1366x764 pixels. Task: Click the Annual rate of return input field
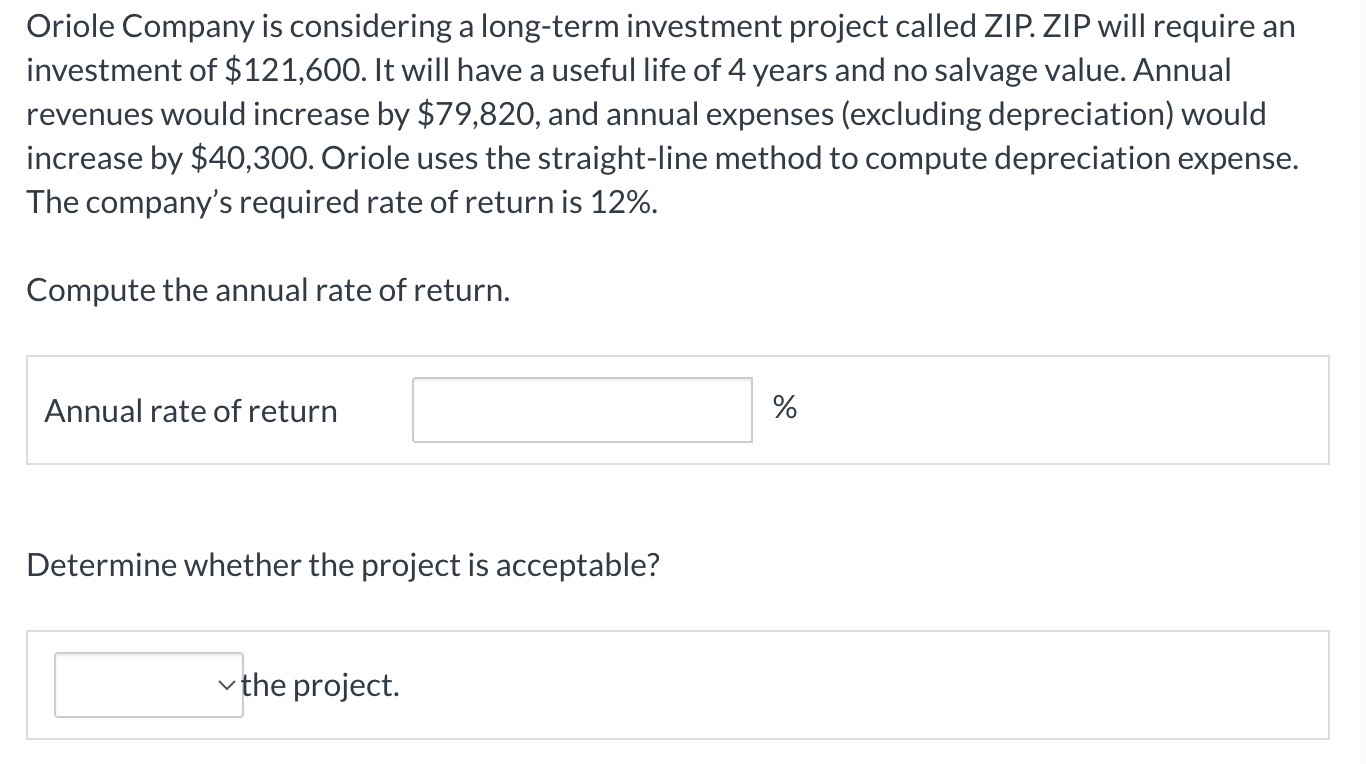[x=582, y=410]
